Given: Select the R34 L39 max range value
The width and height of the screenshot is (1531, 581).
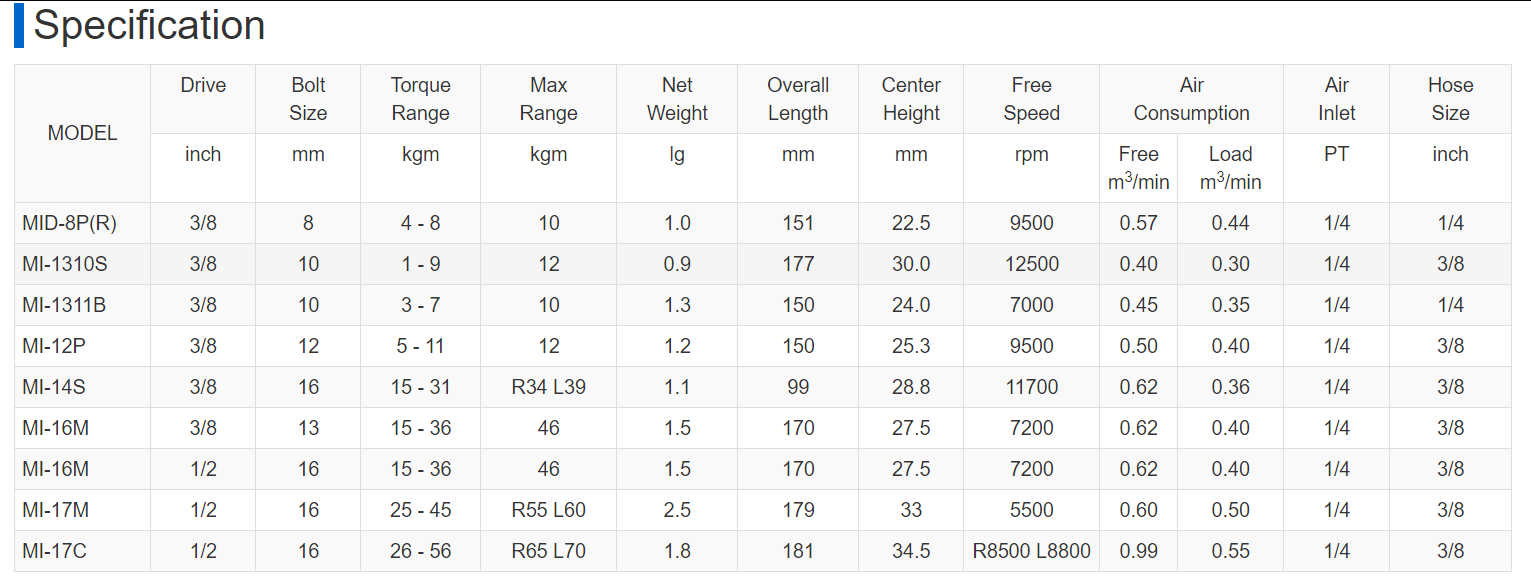Looking at the screenshot, I should pos(548,387).
